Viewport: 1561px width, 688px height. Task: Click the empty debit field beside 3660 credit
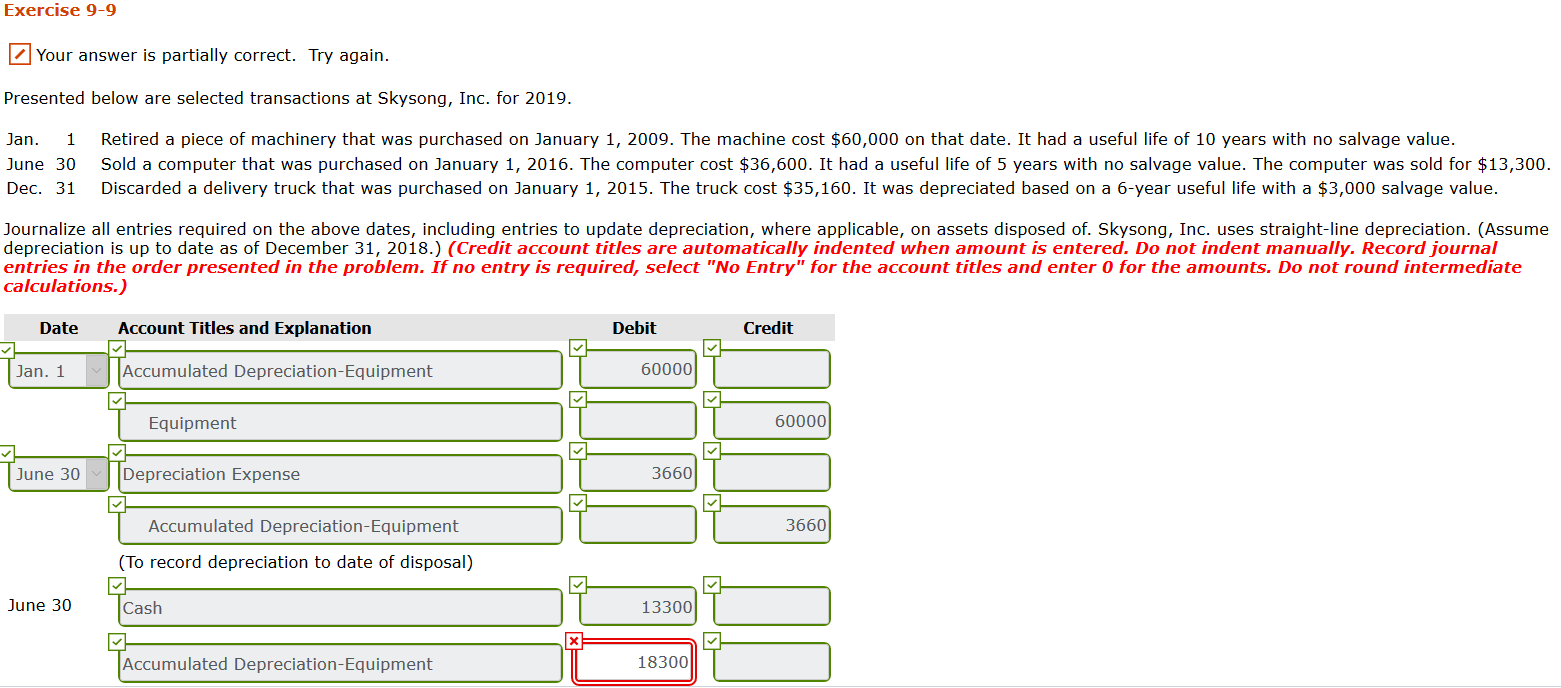click(638, 525)
